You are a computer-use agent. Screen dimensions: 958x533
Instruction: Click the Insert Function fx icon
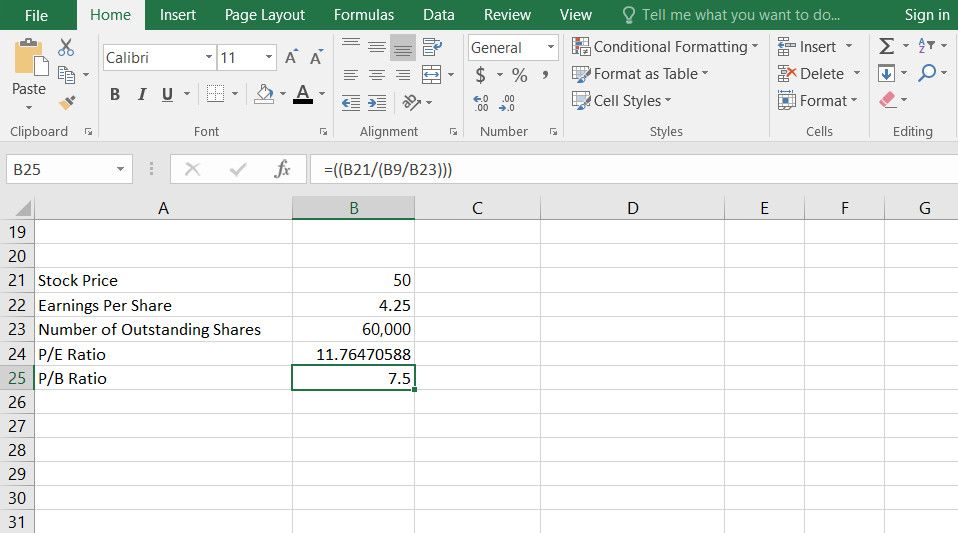283,170
